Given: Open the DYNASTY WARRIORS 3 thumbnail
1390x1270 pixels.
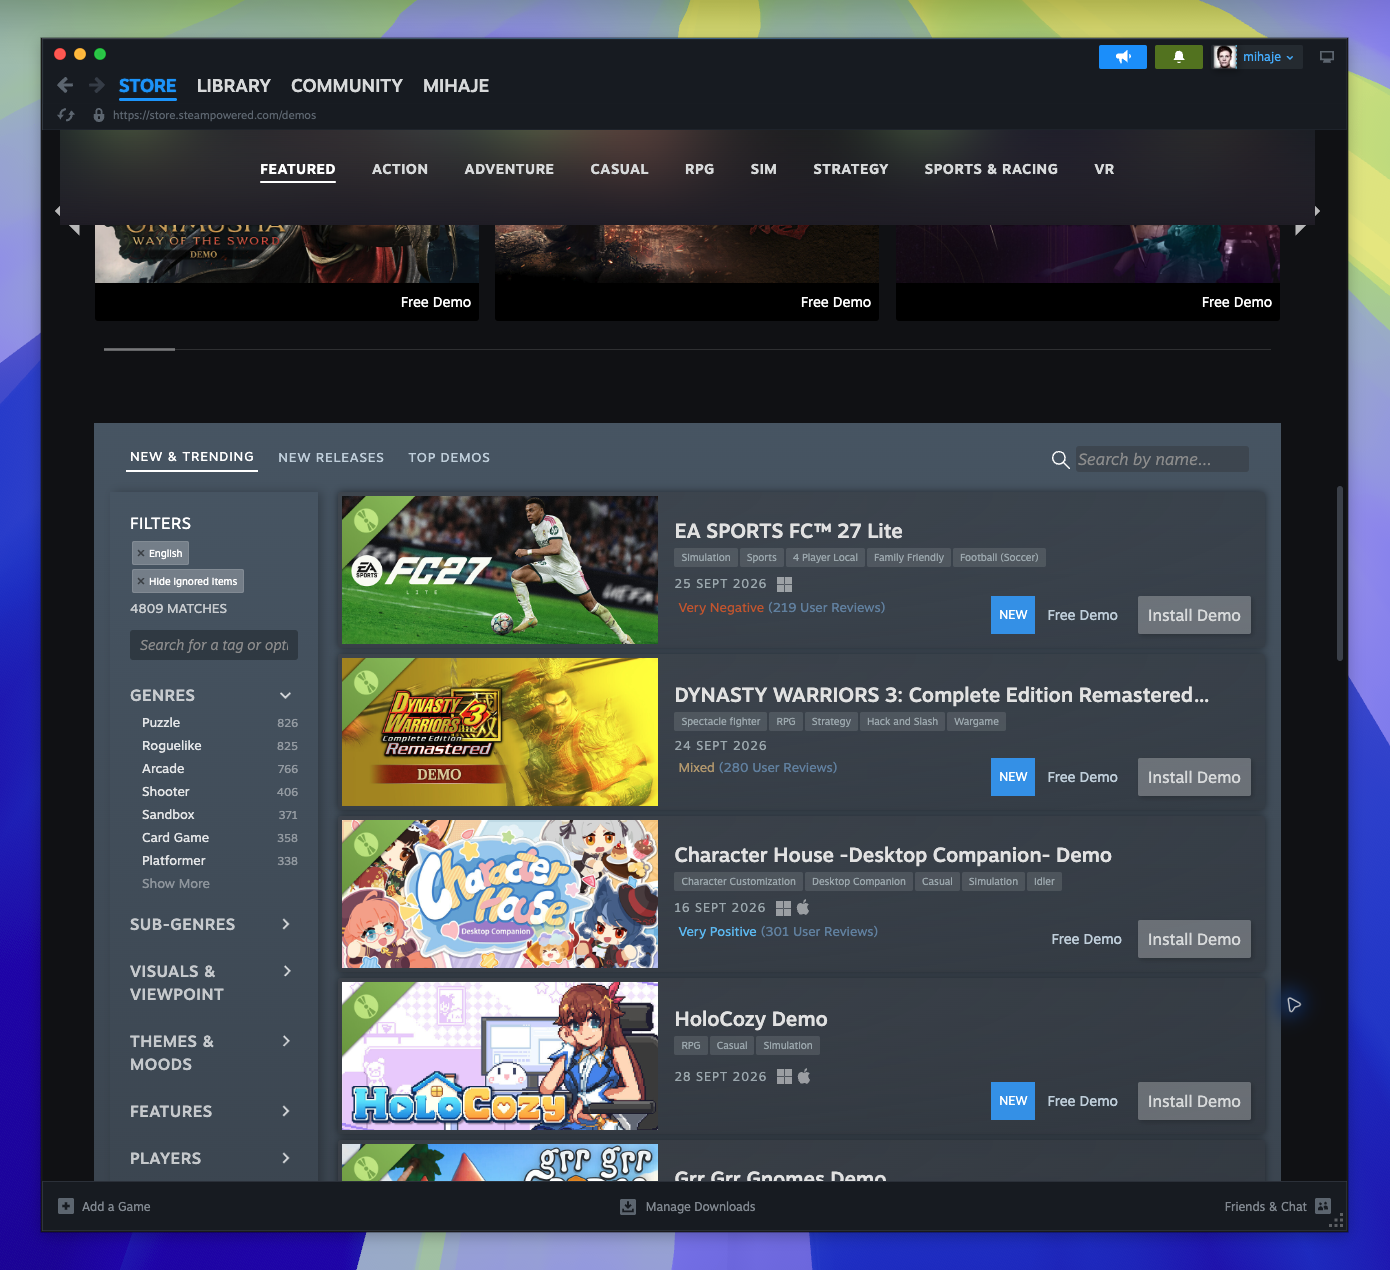Looking at the screenshot, I should [500, 732].
